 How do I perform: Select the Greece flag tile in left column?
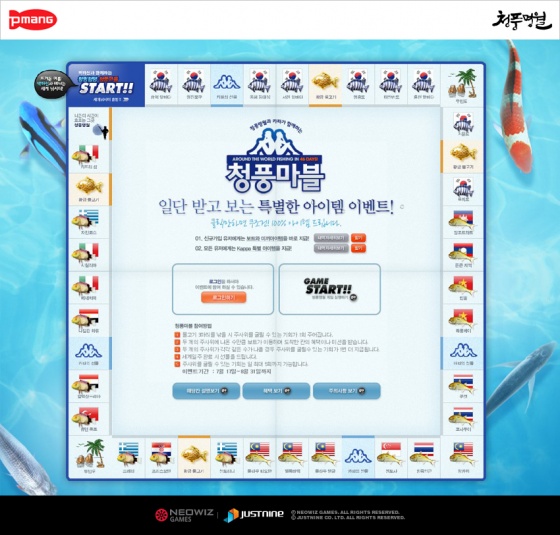(x=89, y=222)
